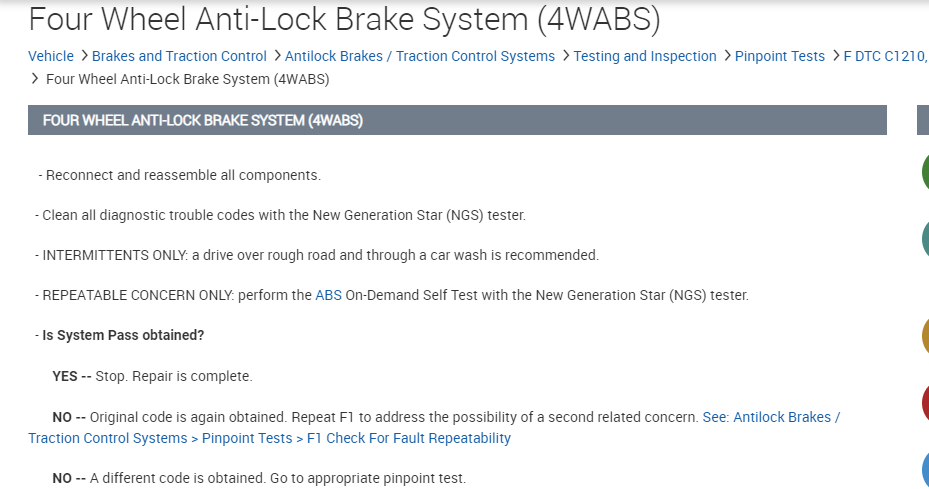929x489 pixels.
Task: Click the partial gray panel header at right edge
Action: tap(923, 120)
